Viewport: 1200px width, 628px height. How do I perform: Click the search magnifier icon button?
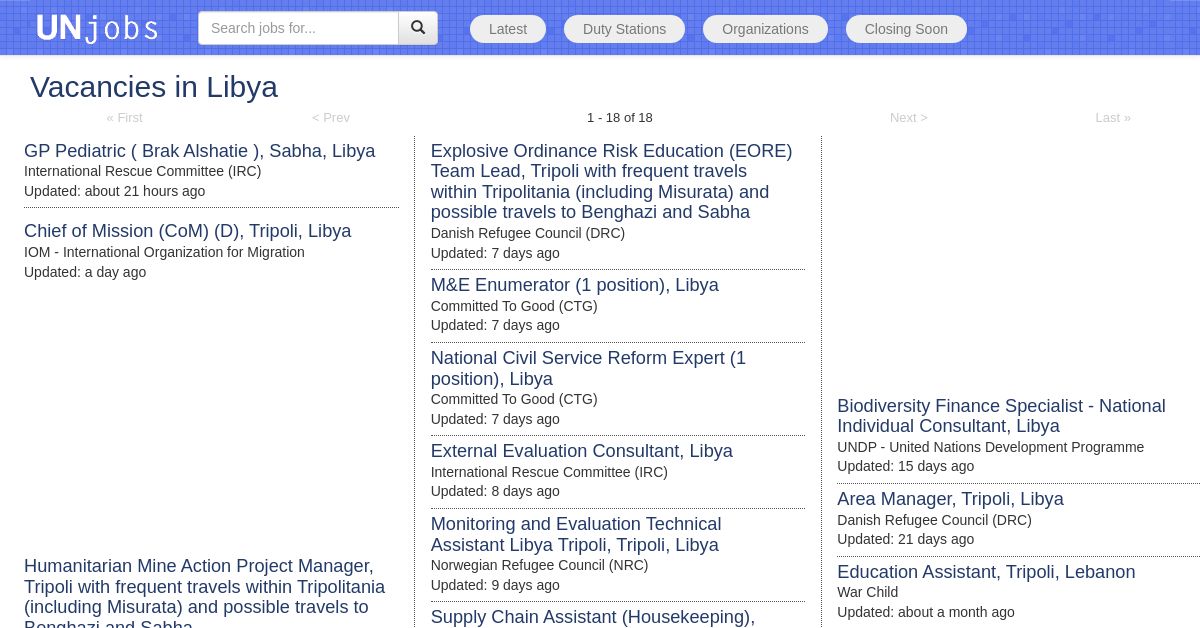click(x=418, y=28)
